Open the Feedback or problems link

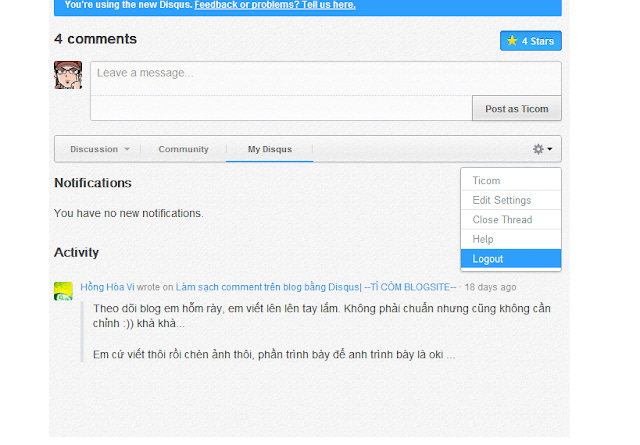[x=275, y=5]
